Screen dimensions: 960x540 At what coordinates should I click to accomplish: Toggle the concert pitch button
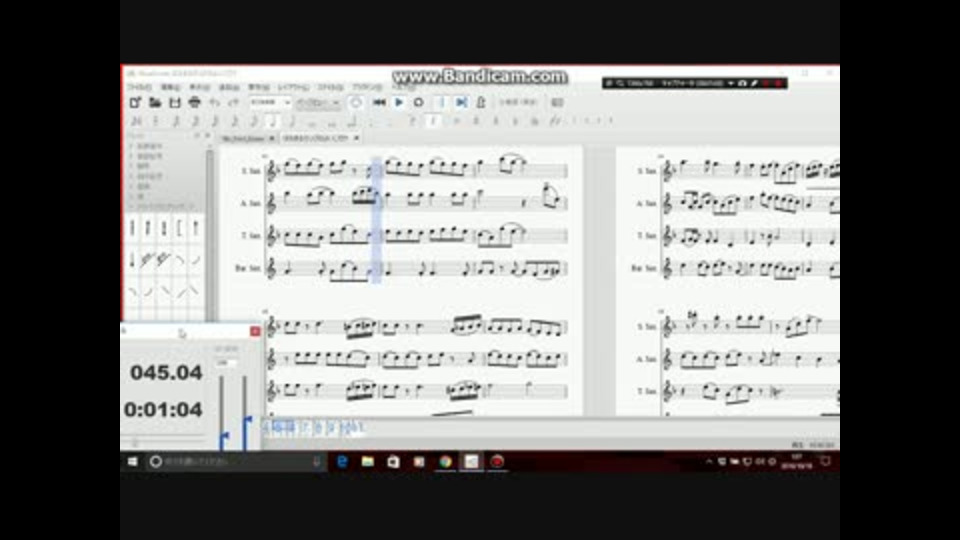[518, 102]
